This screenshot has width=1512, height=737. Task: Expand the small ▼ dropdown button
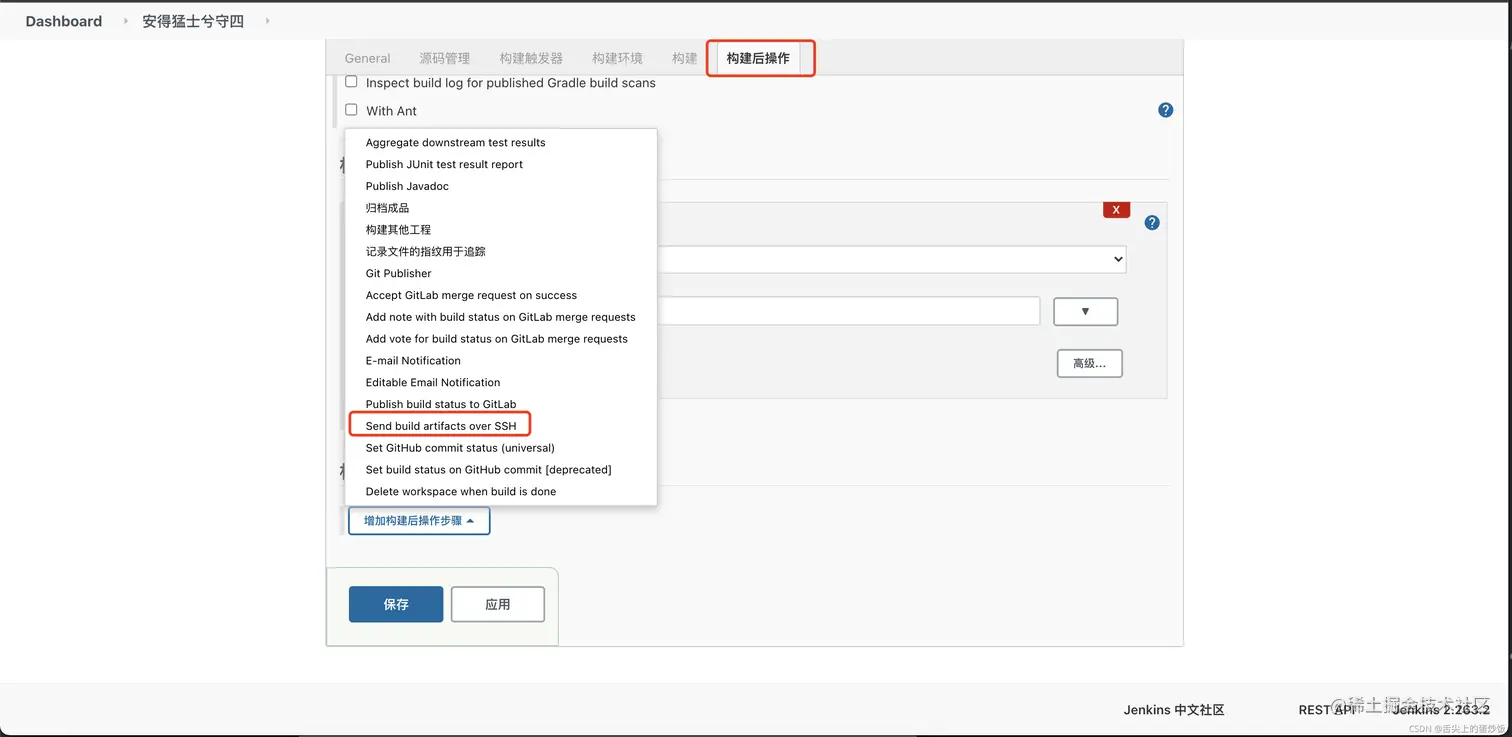tap(1085, 311)
